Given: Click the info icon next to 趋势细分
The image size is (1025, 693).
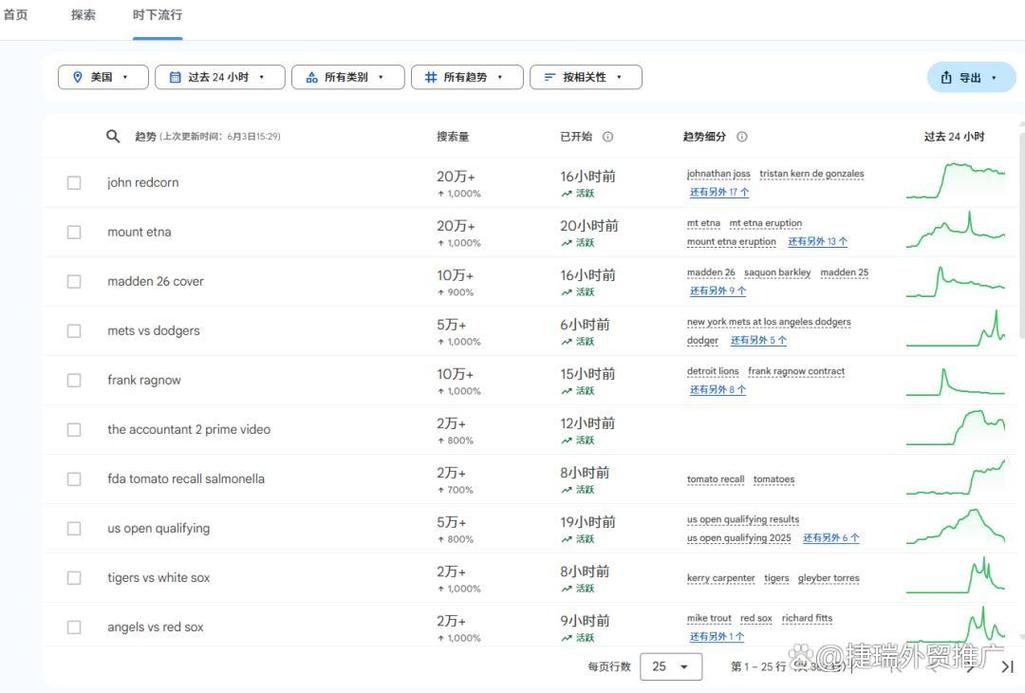Looking at the screenshot, I should [742, 137].
